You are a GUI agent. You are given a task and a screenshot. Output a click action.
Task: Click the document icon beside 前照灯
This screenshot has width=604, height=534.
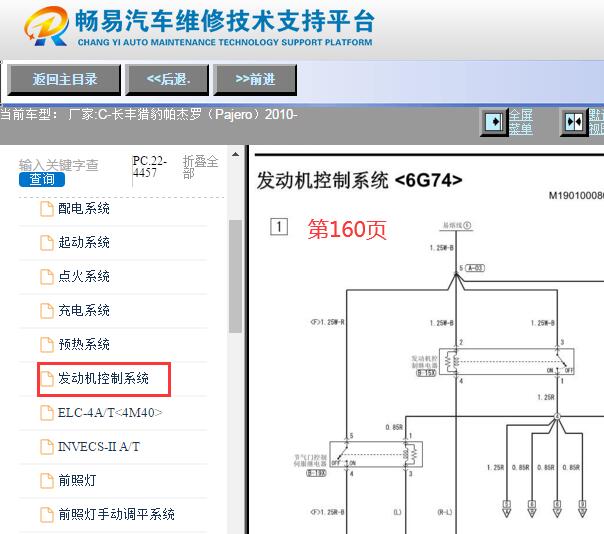(47, 480)
